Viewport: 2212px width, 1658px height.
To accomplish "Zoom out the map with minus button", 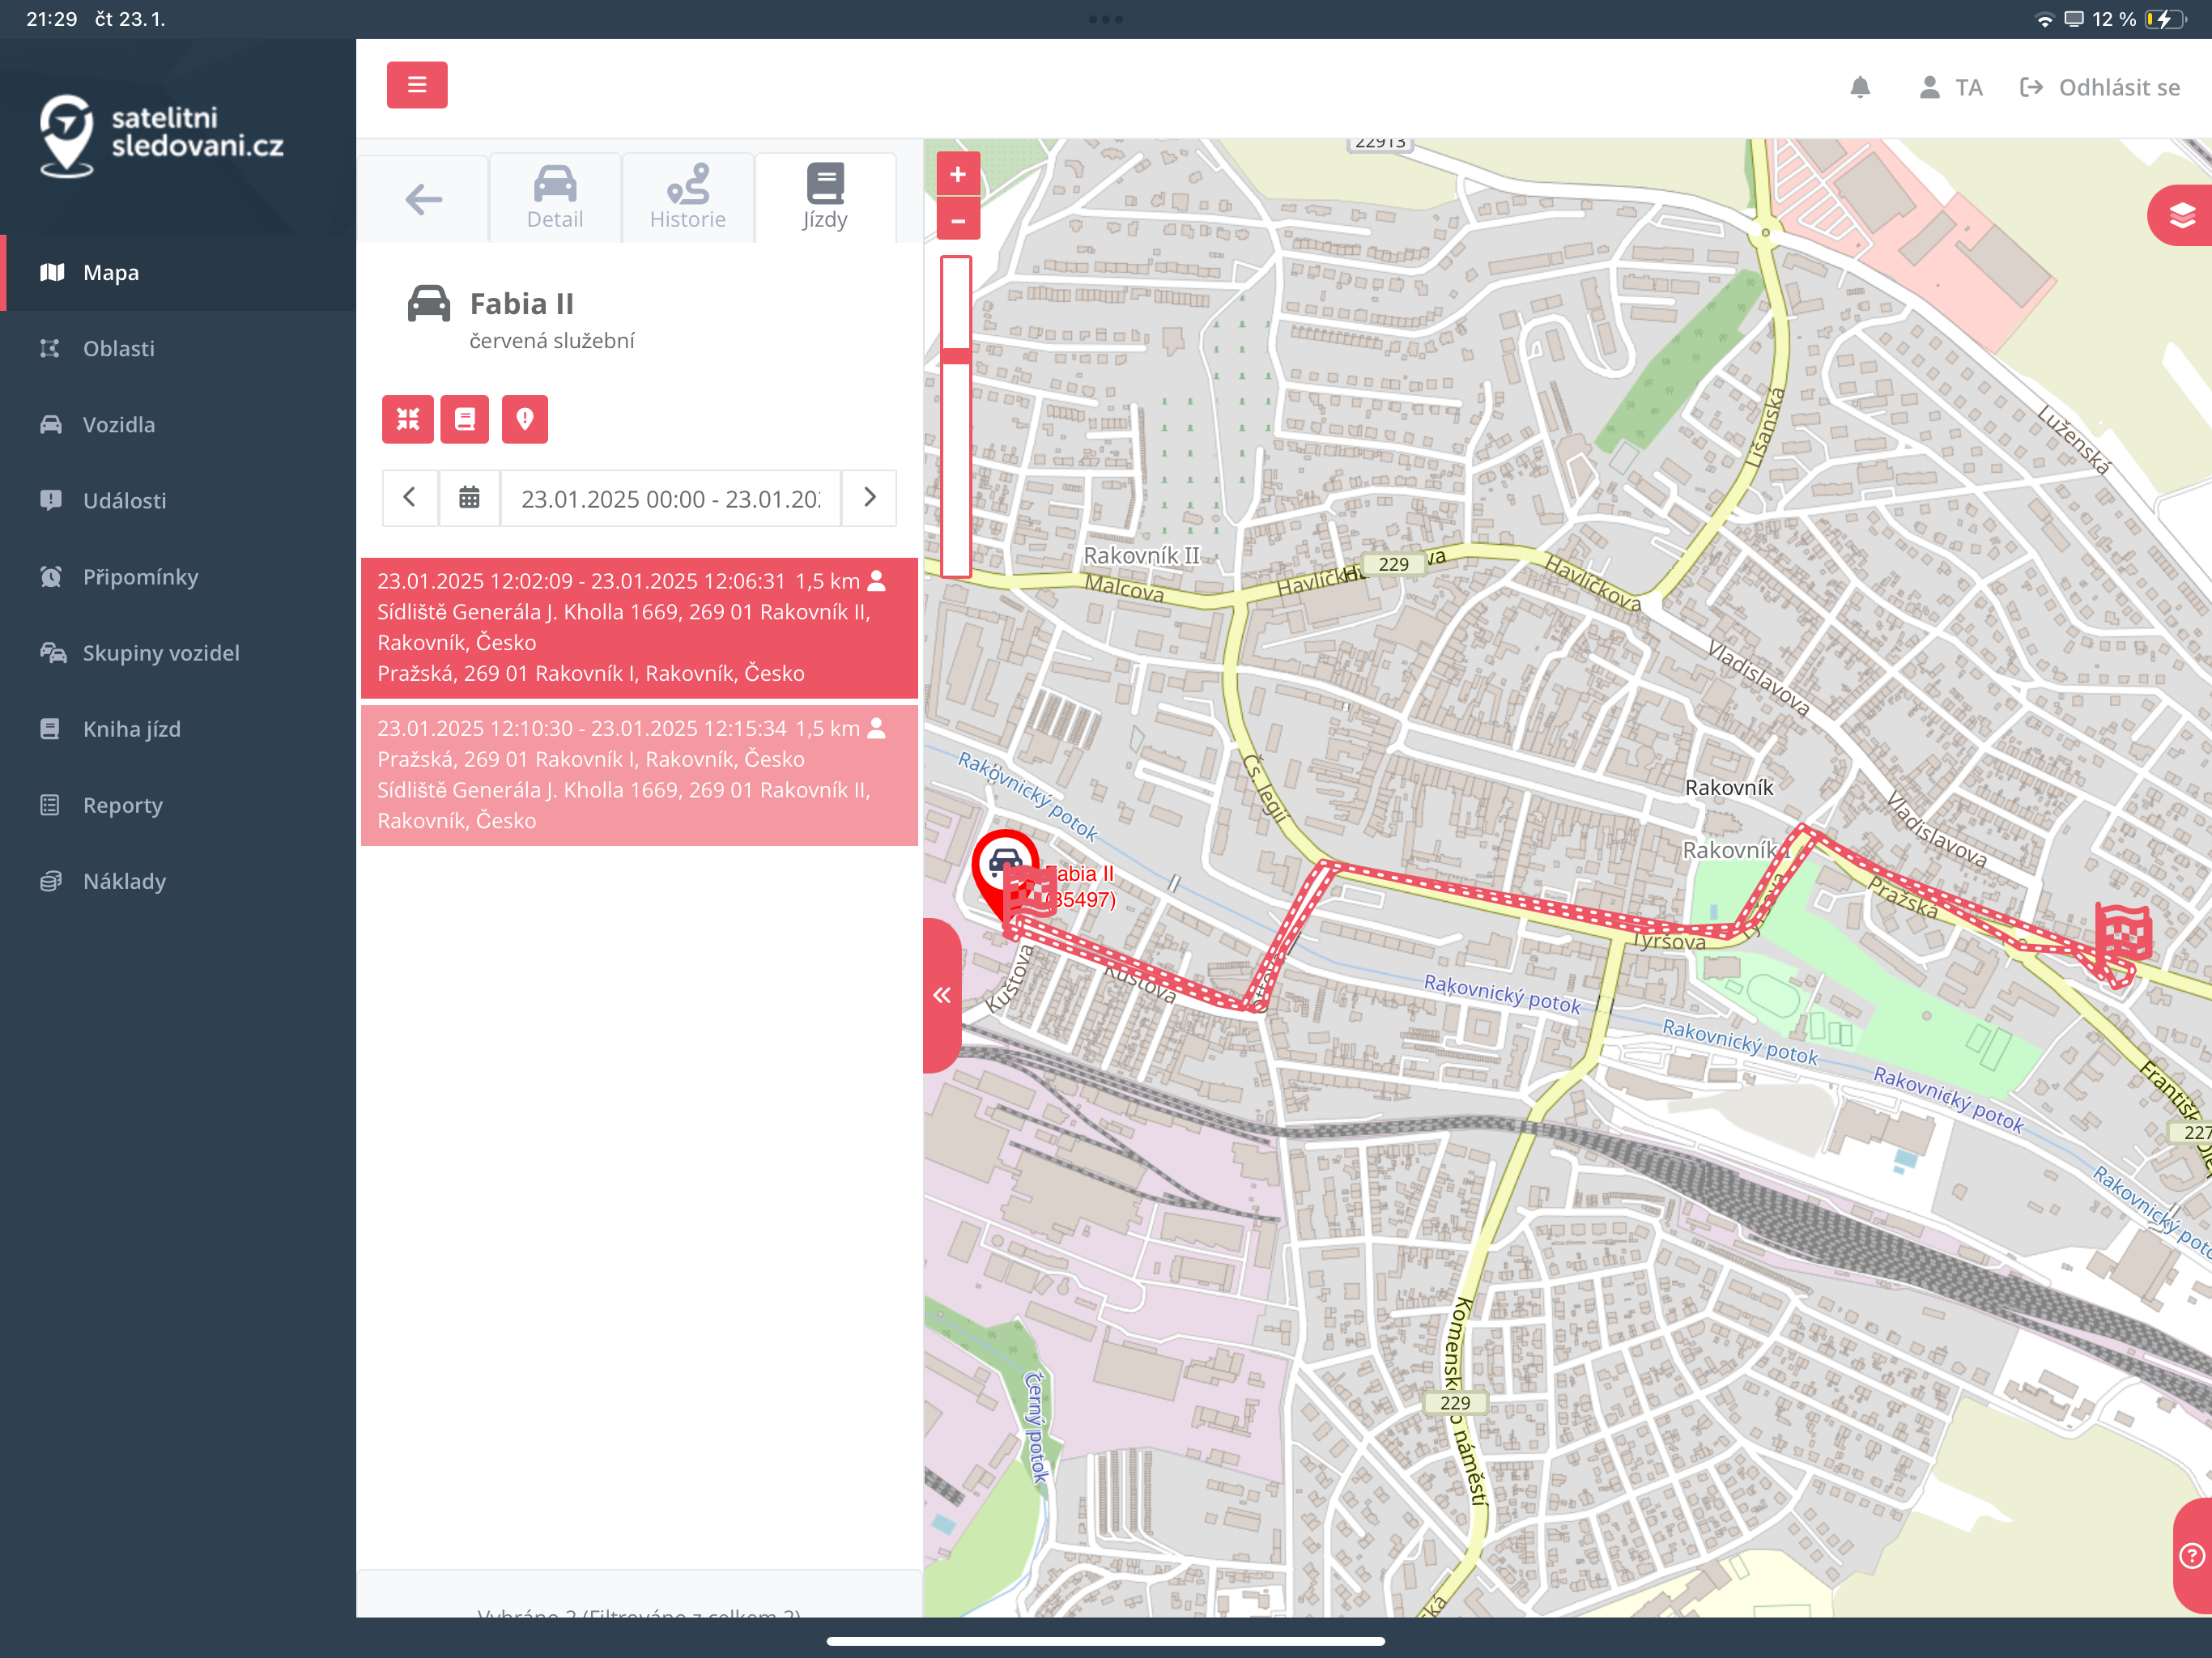I will pyautogui.click(x=958, y=220).
